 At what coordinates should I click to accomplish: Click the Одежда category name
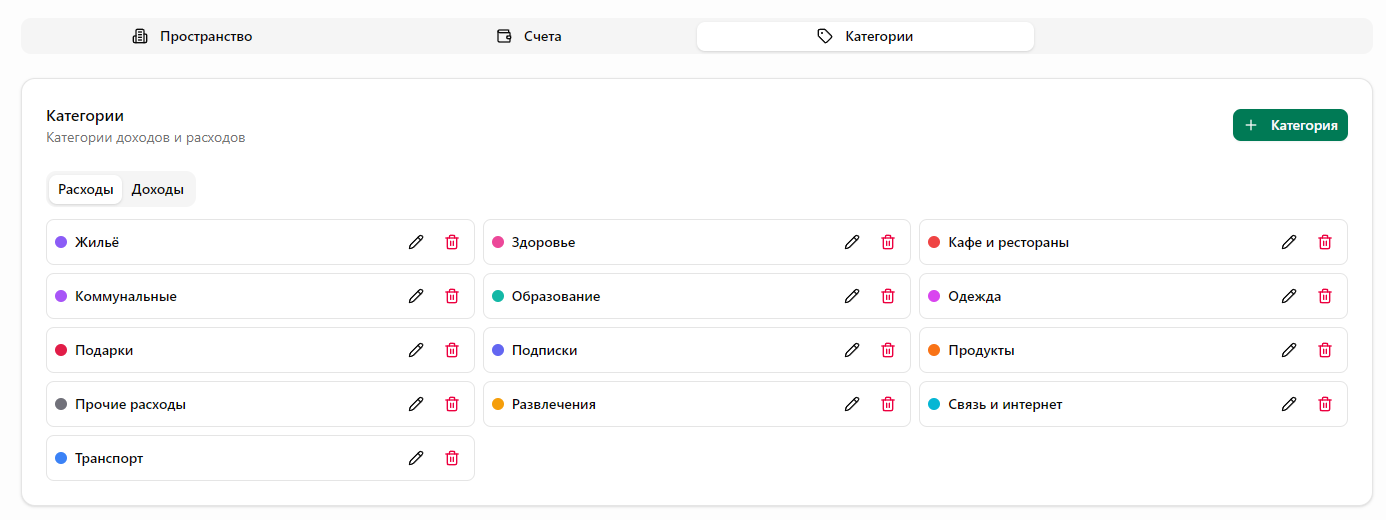pos(974,296)
